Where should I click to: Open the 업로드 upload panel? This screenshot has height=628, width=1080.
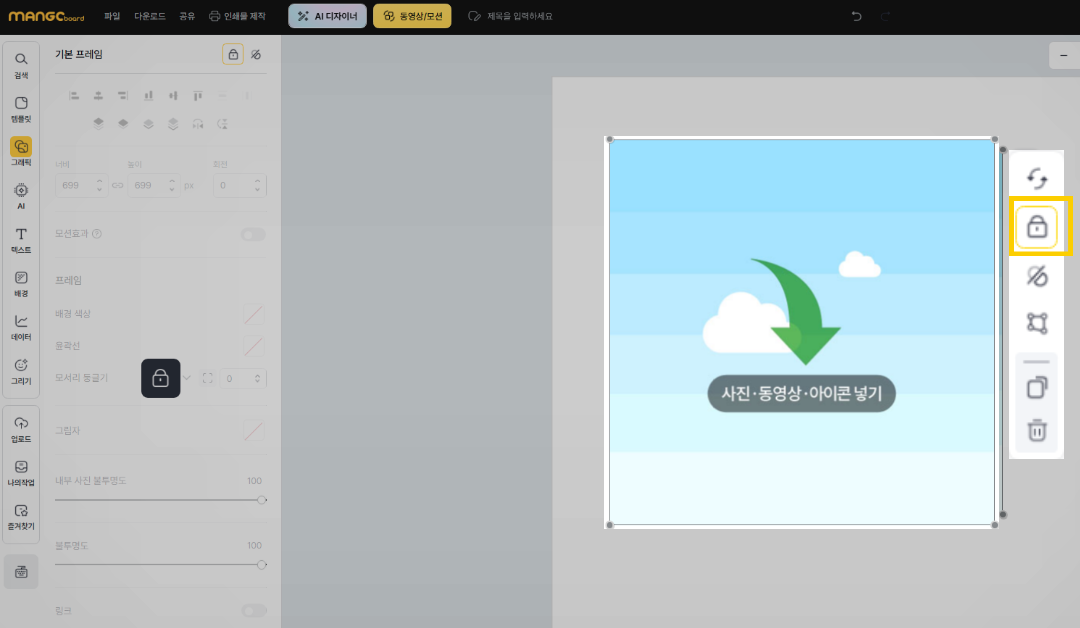click(21, 428)
